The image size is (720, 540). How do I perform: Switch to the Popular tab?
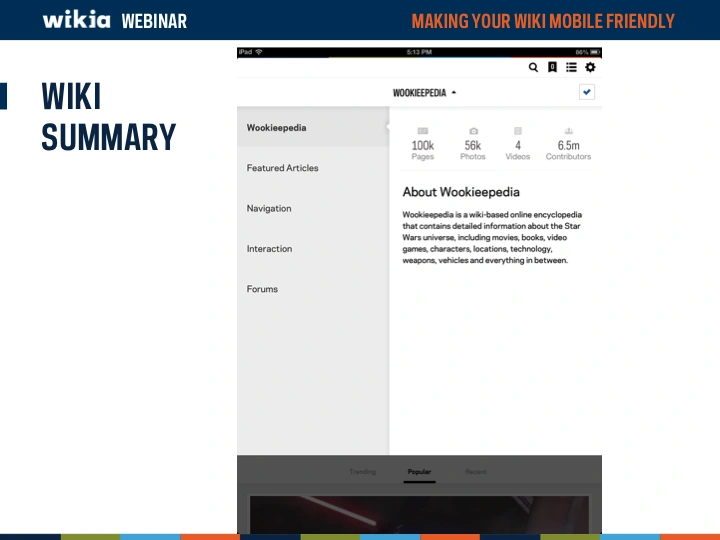pos(419,472)
